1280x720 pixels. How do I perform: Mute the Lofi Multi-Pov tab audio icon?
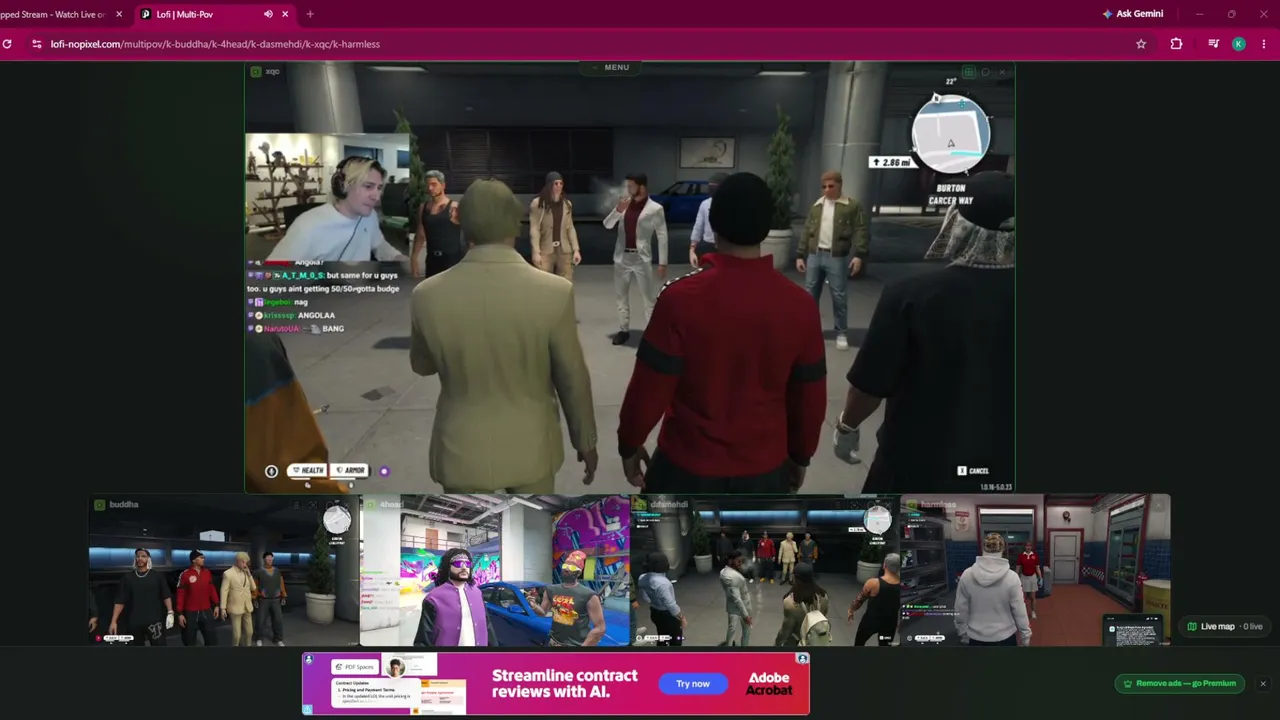click(268, 14)
